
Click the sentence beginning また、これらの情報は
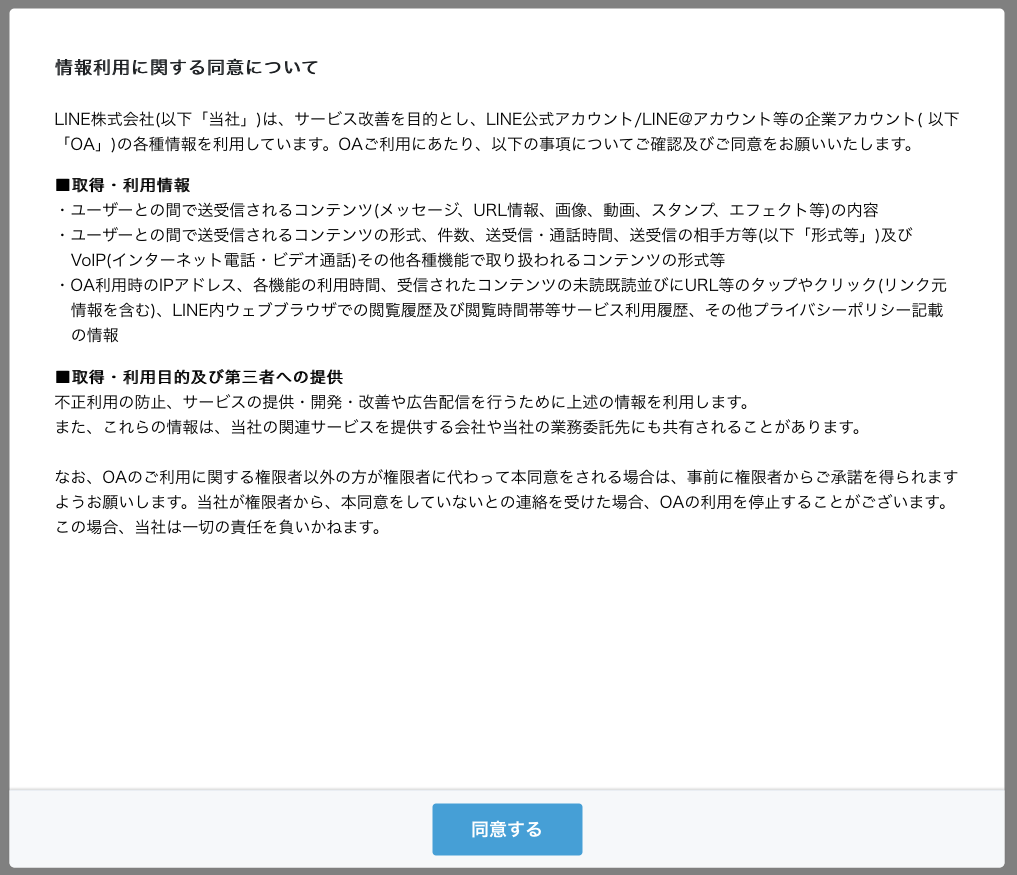pyautogui.click(x=459, y=427)
